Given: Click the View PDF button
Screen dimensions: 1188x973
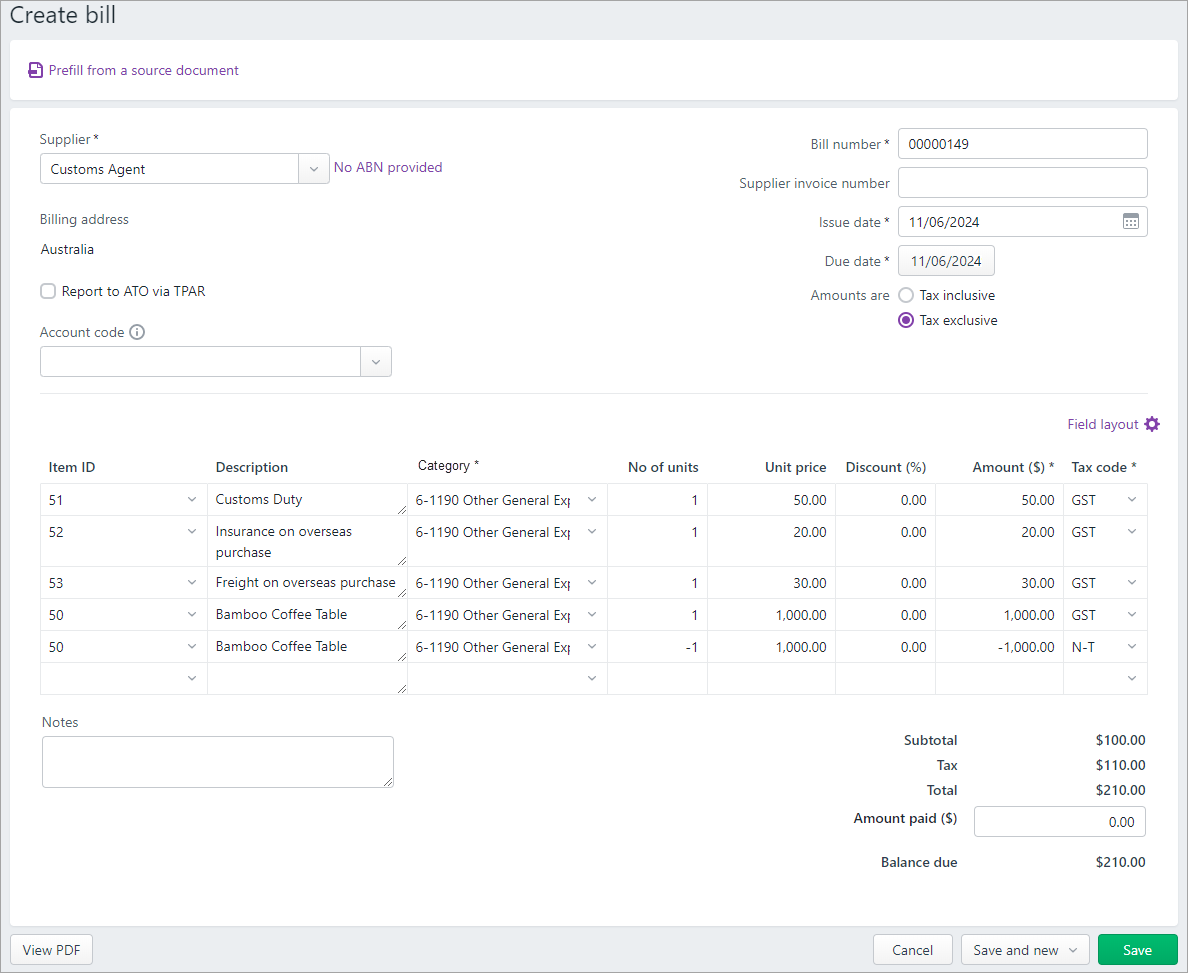Looking at the screenshot, I should click(x=51, y=949).
